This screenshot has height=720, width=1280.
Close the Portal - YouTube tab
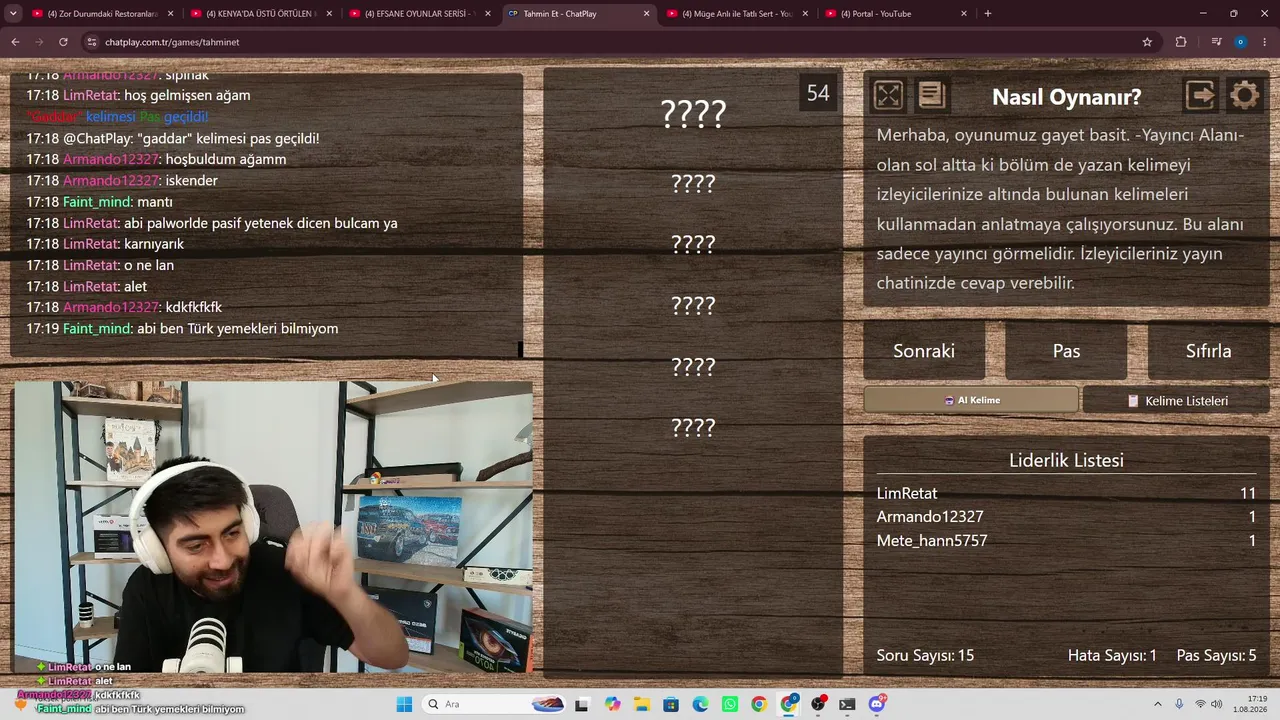[x=964, y=14]
